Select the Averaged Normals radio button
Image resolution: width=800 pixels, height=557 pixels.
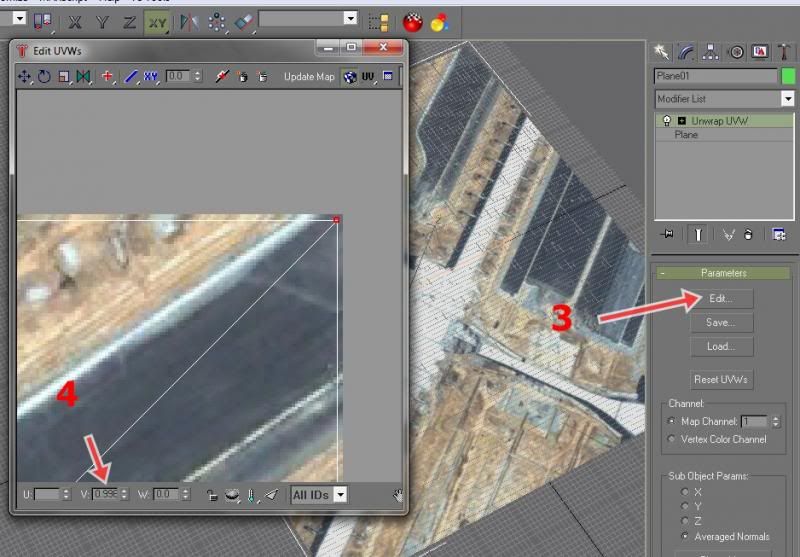[x=685, y=537]
